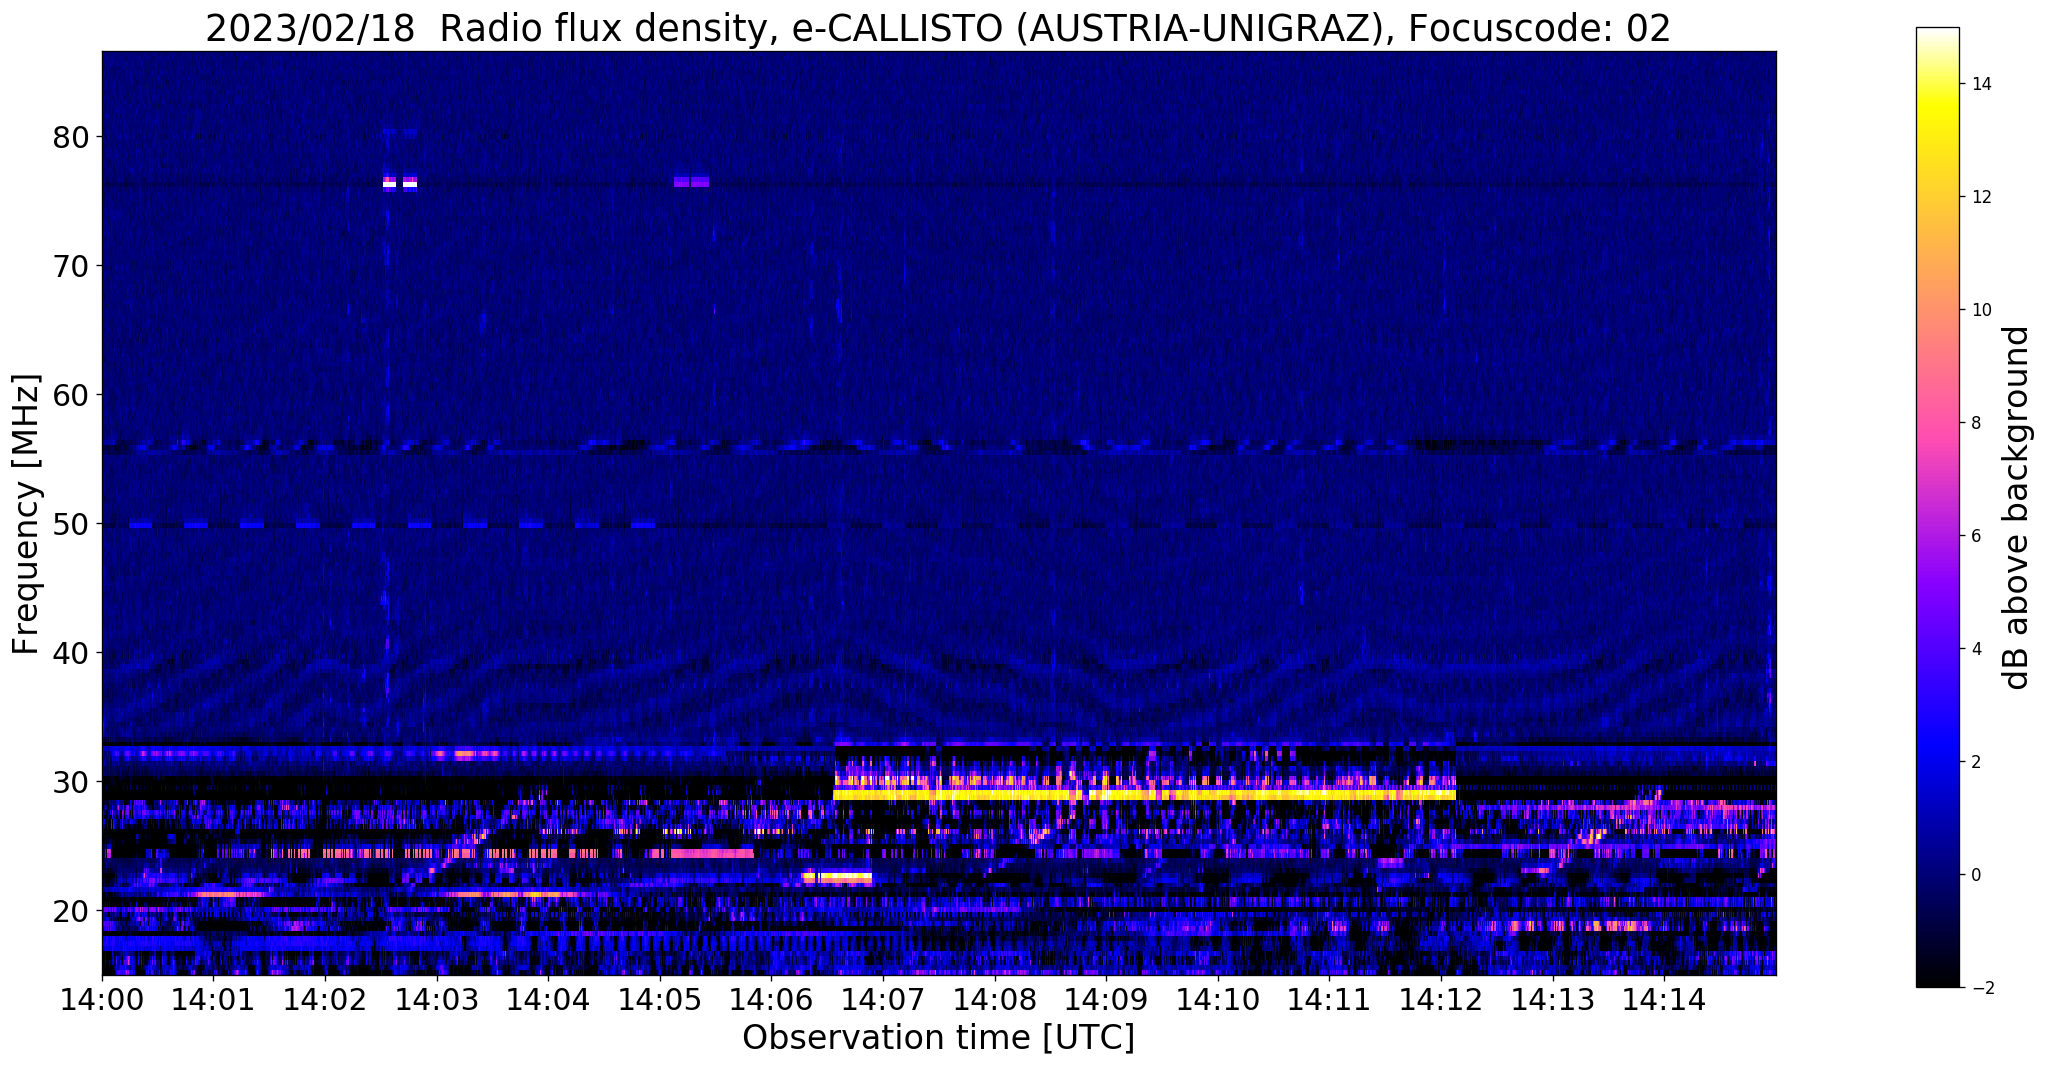Click the white-yellow streak at 22.5 MHz near 14:06:40
The height and width of the screenshot is (1067, 2047).
click(x=837, y=878)
